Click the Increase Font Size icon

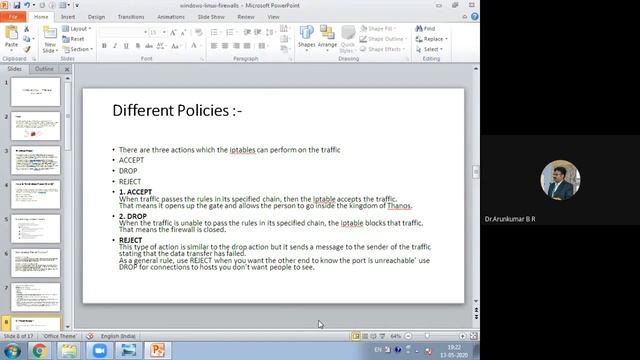click(x=173, y=32)
